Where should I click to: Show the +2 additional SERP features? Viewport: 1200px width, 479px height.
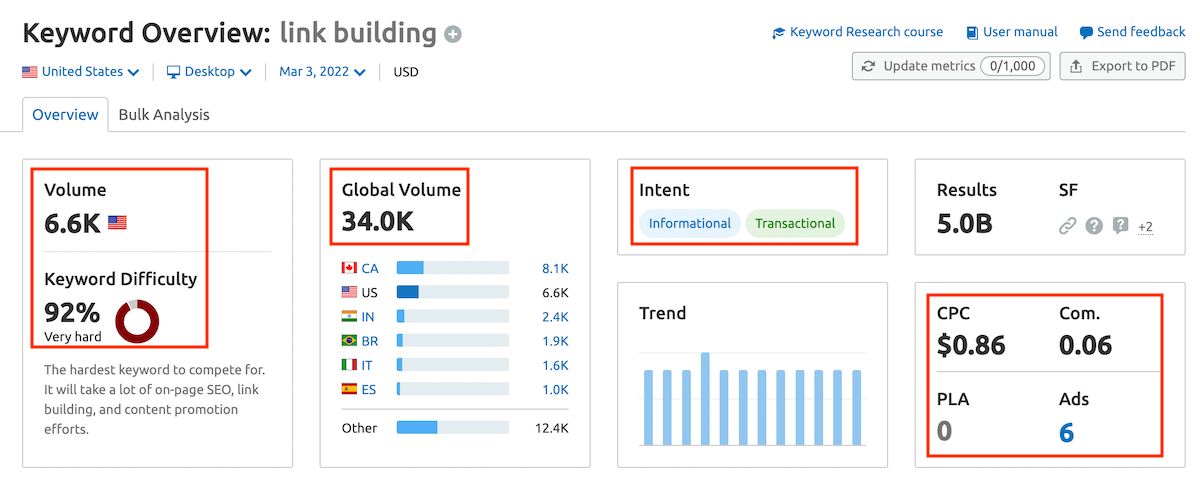coord(1145,227)
